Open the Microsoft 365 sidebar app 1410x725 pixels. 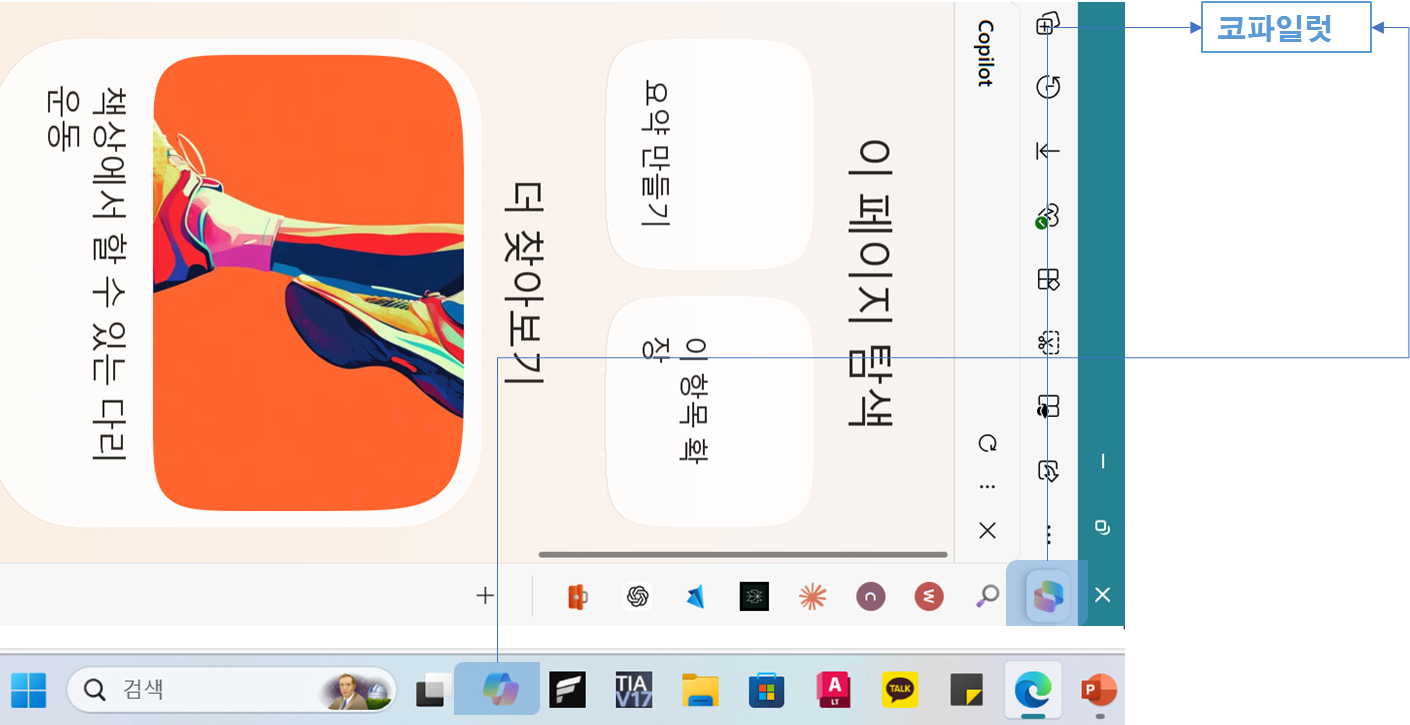click(x=577, y=597)
